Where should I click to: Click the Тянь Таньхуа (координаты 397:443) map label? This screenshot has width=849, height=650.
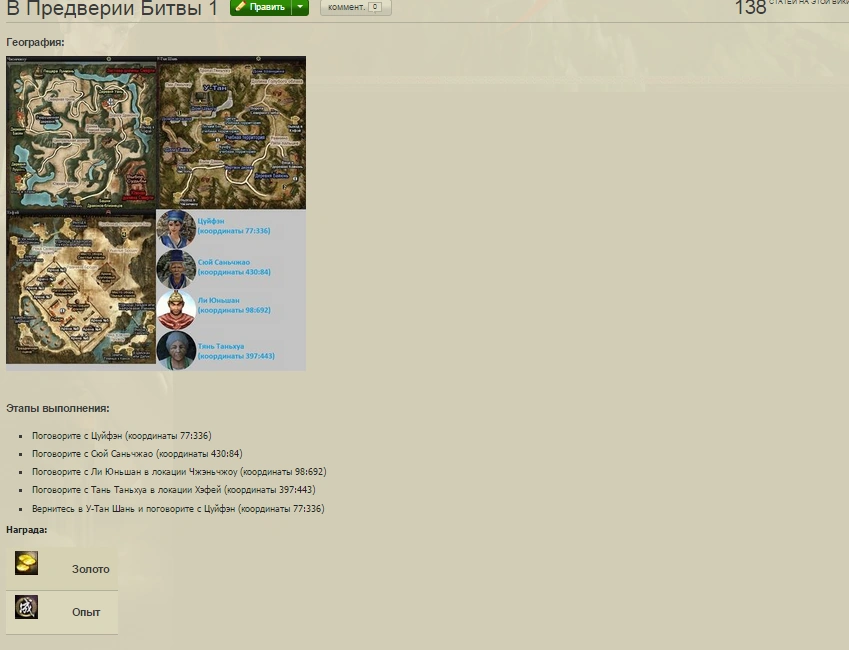point(236,351)
